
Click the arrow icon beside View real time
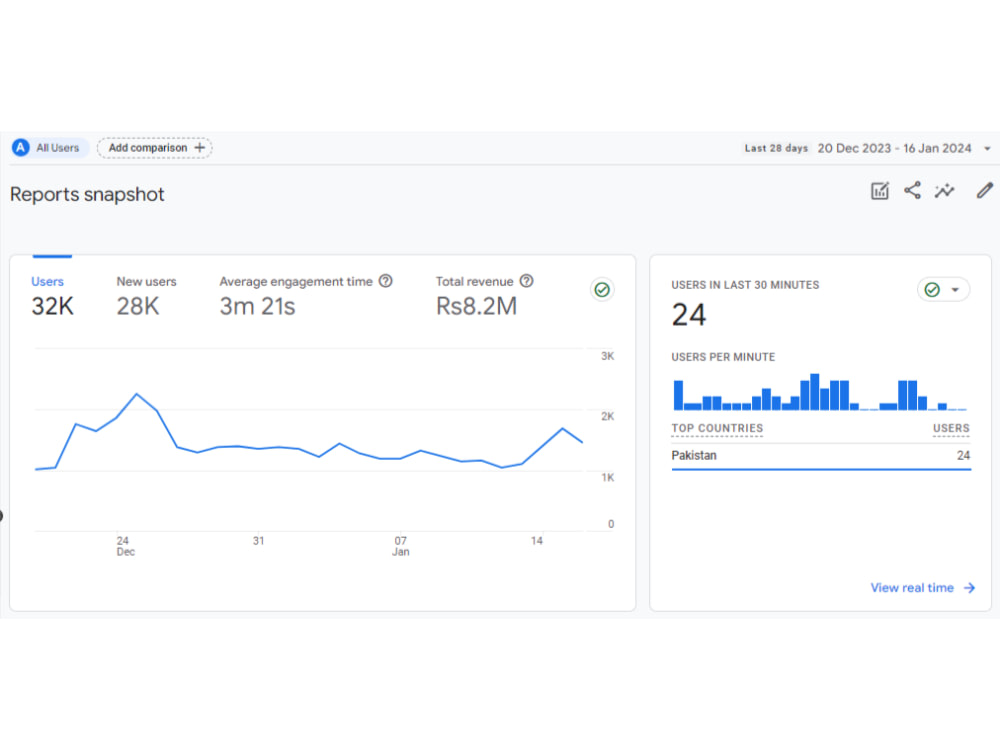[x=969, y=588]
